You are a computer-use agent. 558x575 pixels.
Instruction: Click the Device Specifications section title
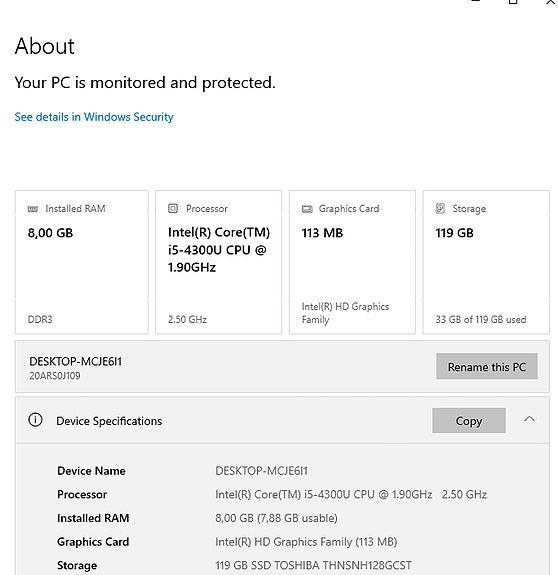click(x=109, y=421)
